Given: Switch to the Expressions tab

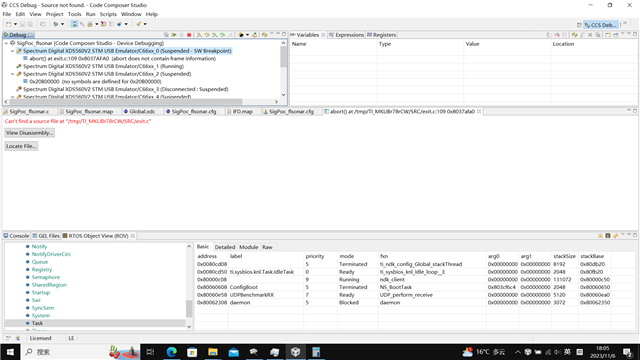Looking at the screenshot, I should pos(346,35).
